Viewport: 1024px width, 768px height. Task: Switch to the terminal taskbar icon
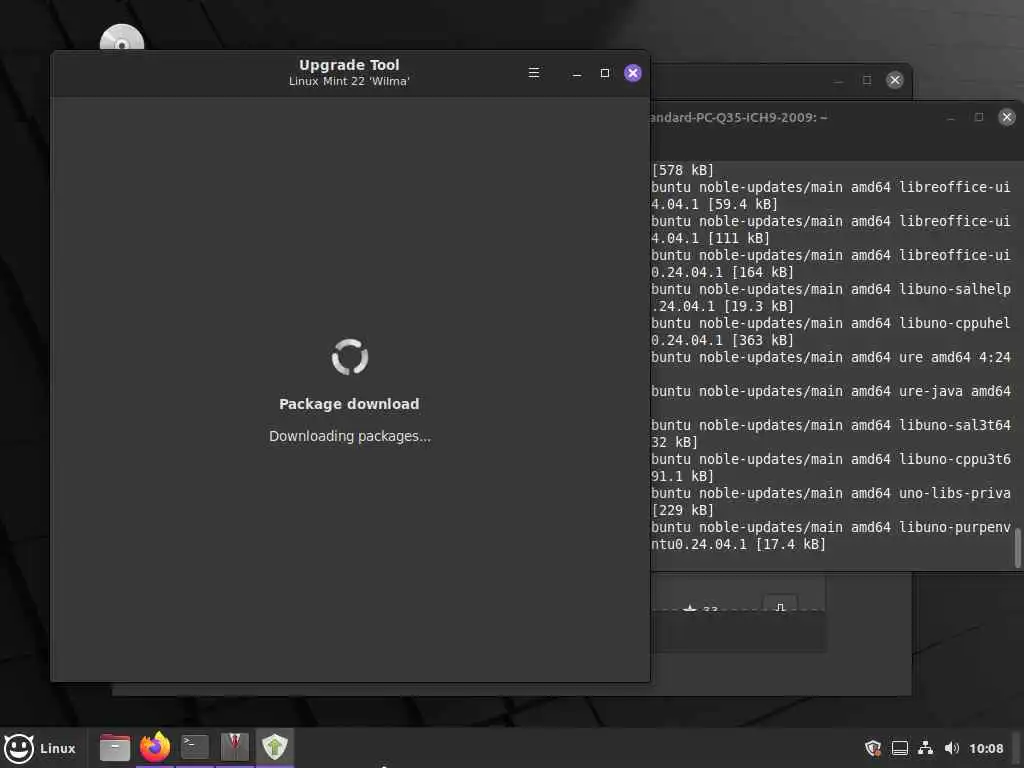tap(195, 747)
